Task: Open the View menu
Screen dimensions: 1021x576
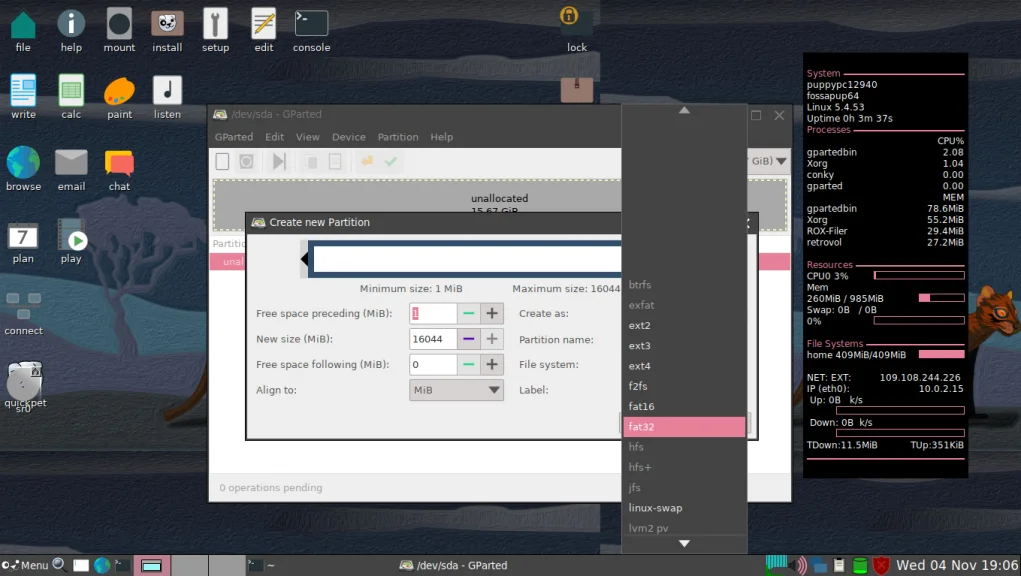Action: pos(307,137)
